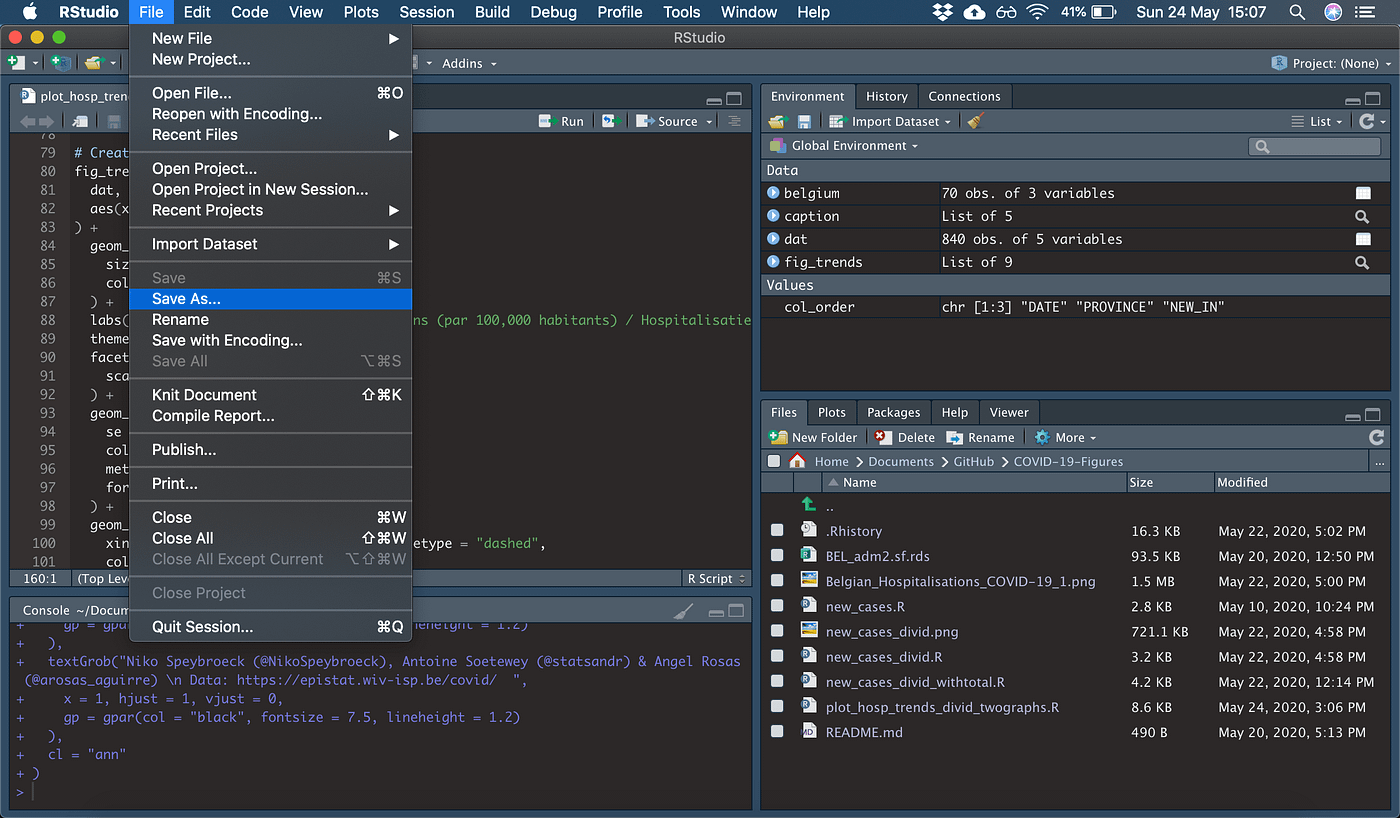This screenshot has height=818, width=1400.
Task: Refresh the Files pane listing
Action: 1376,437
